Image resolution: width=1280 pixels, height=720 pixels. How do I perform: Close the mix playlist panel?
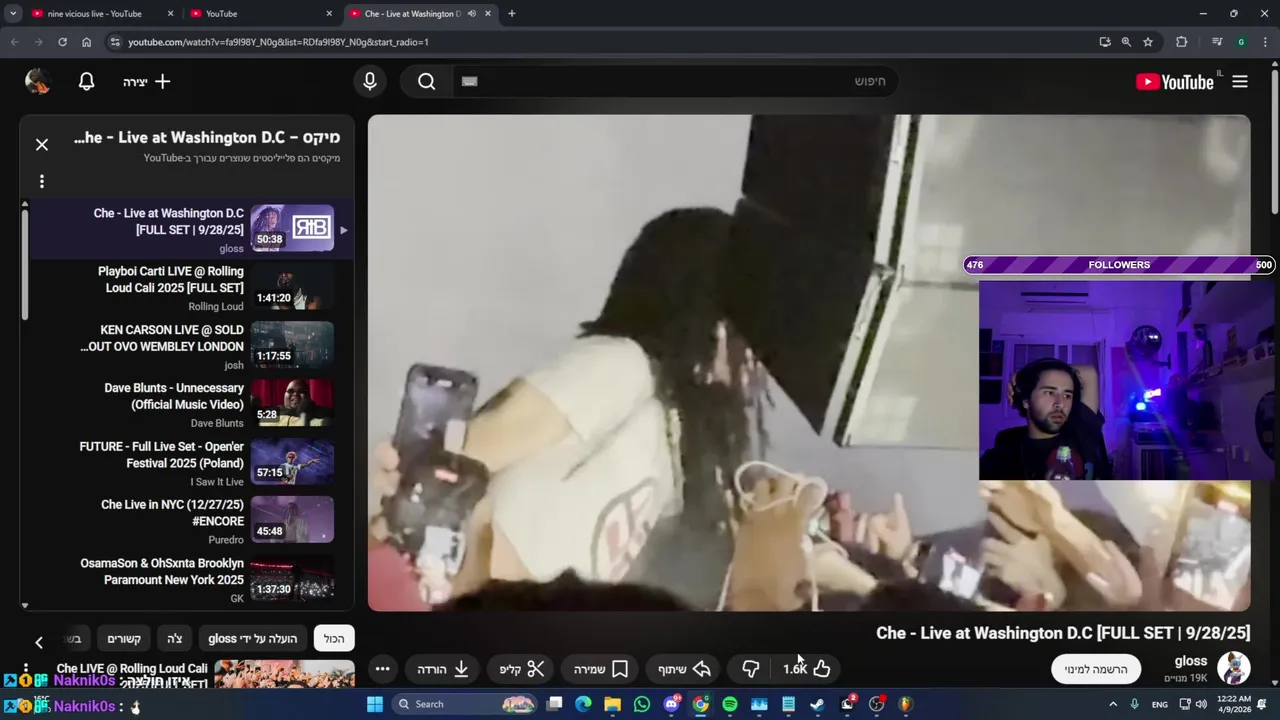[42, 145]
